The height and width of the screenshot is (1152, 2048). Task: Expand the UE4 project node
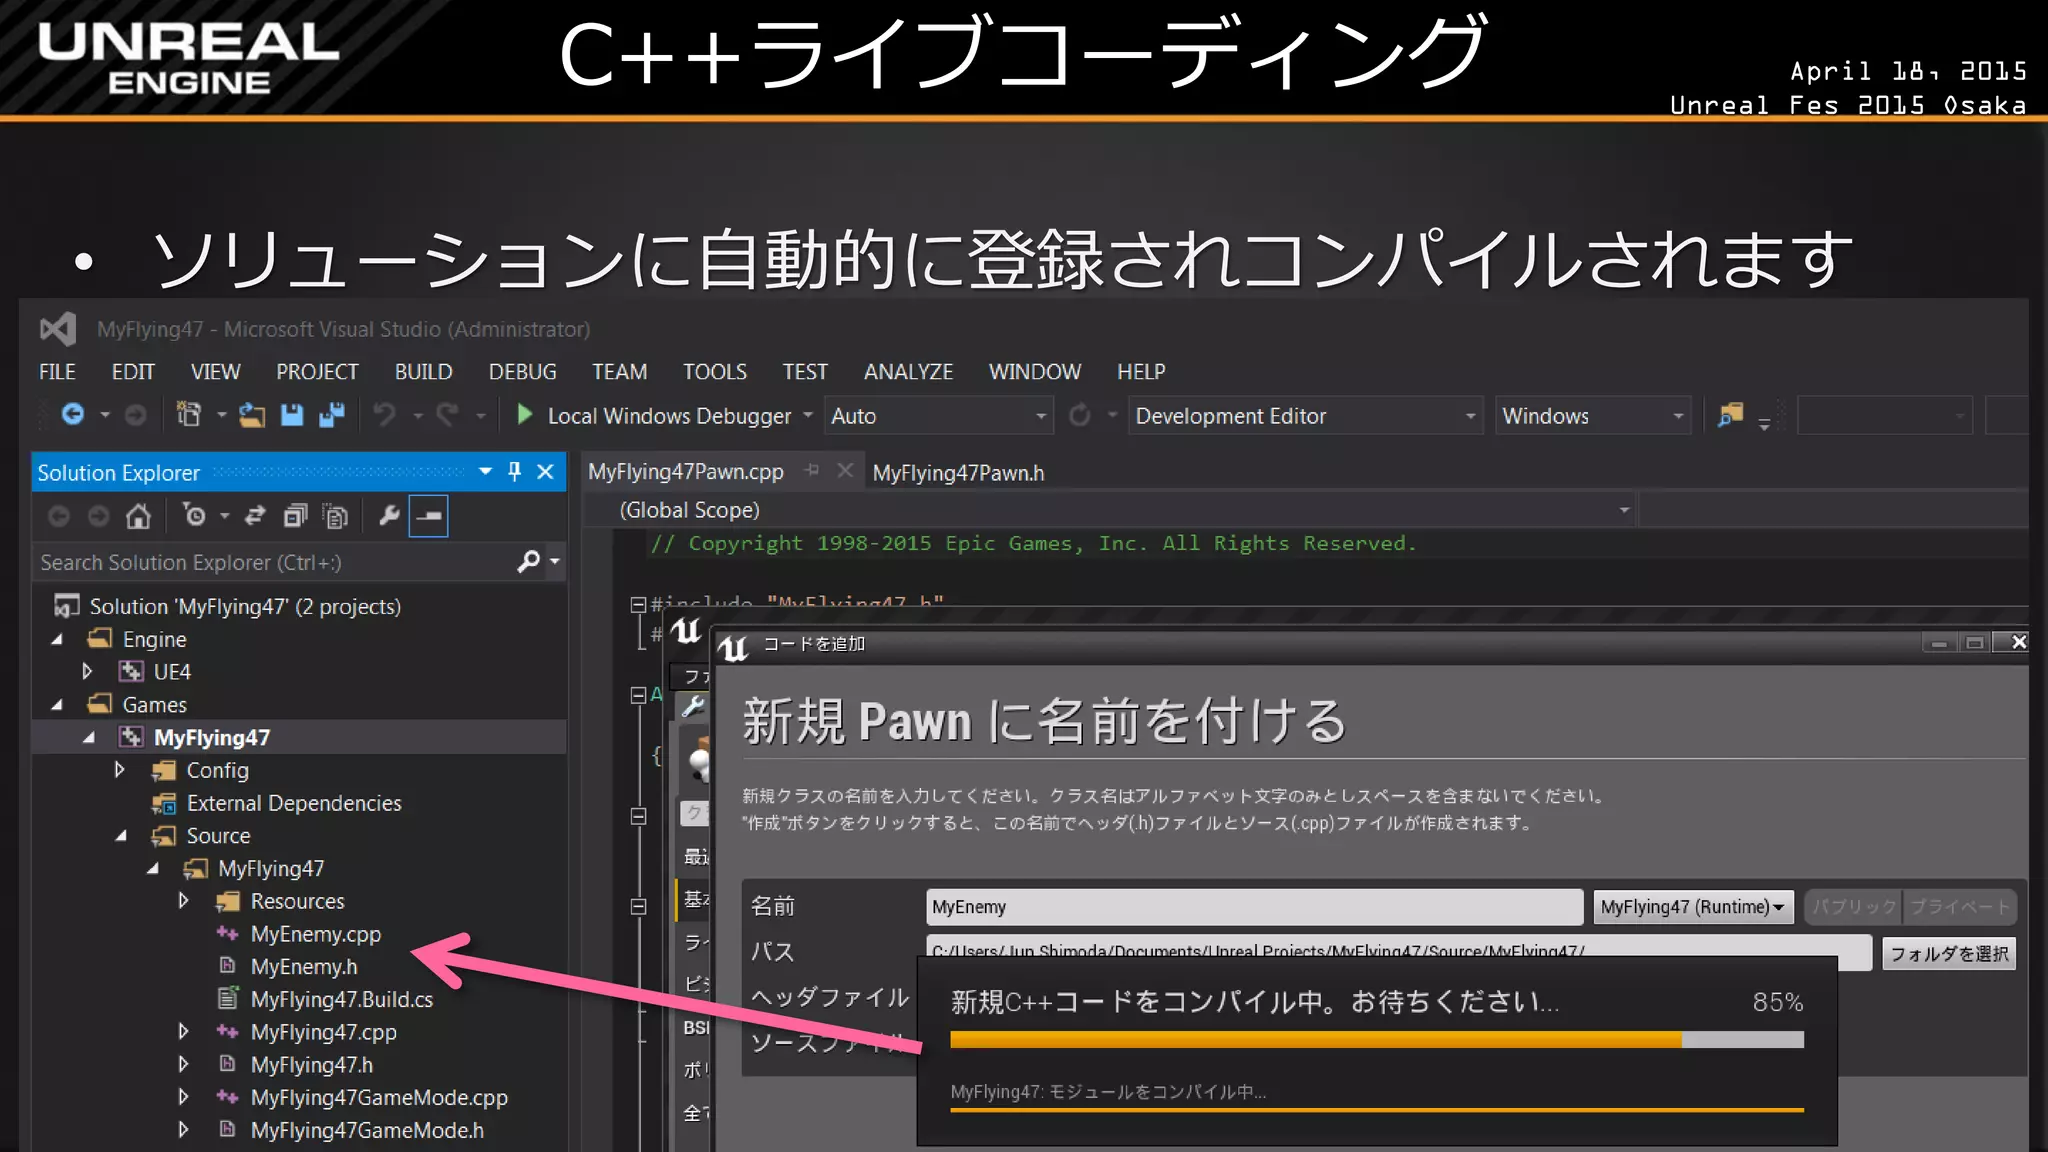[x=87, y=671]
